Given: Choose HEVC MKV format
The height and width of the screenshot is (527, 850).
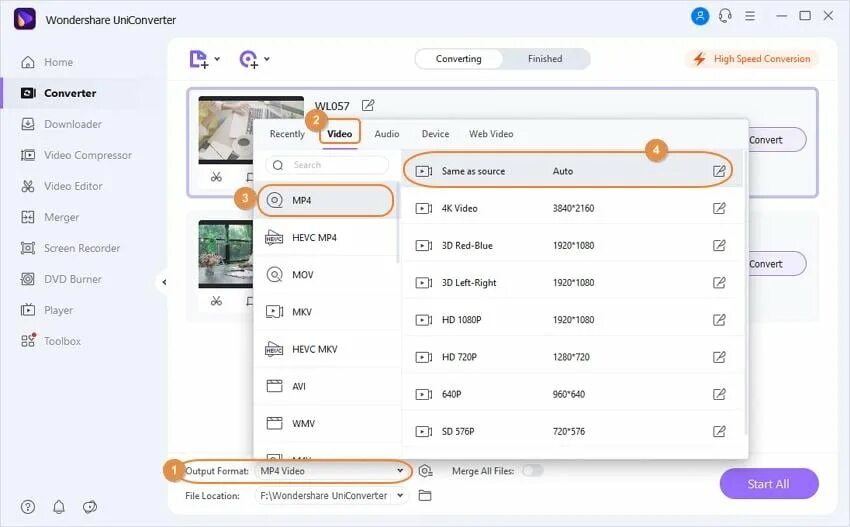Looking at the screenshot, I should pos(326,349).
